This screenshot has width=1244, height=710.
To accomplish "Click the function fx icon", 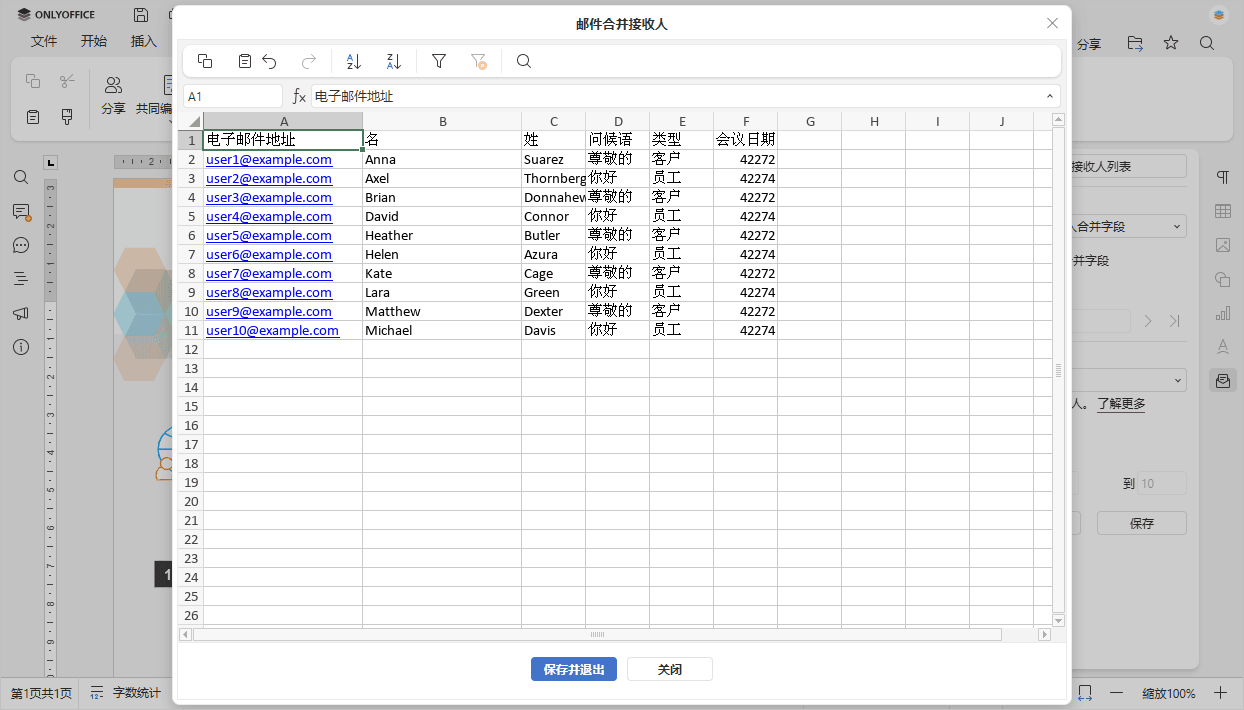I will tap(299, 96).
